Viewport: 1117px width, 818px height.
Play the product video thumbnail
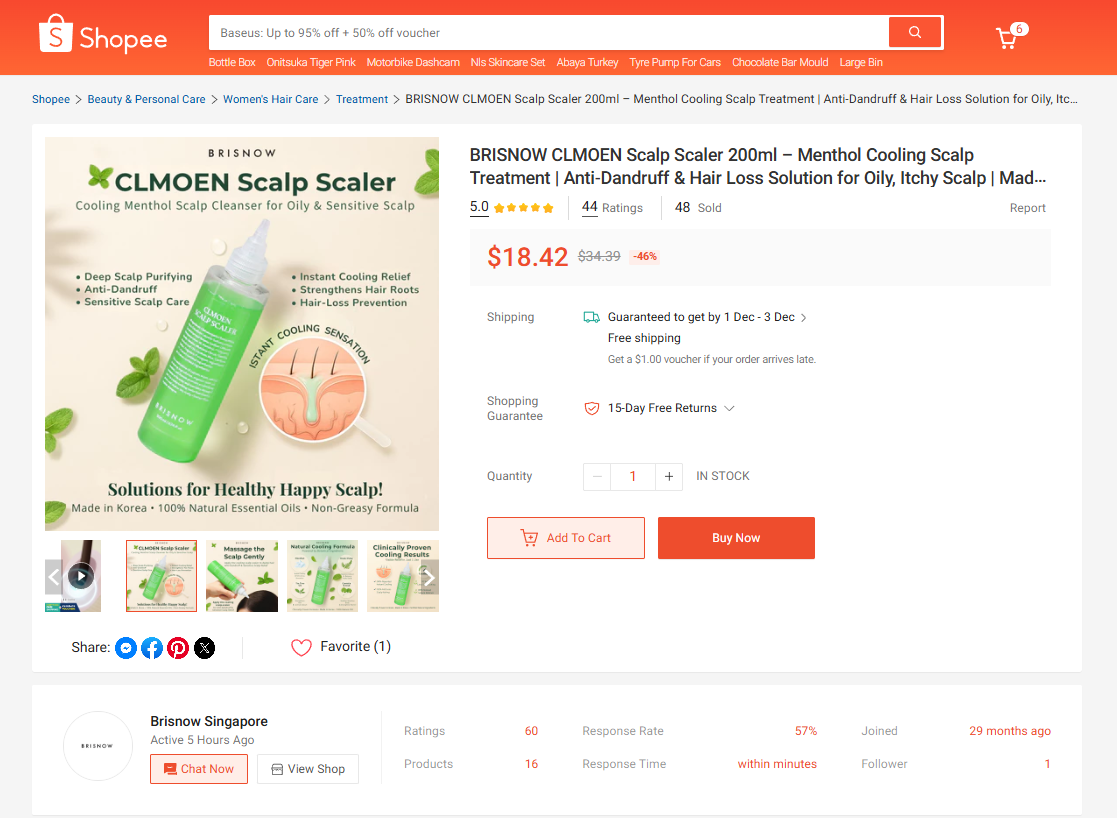pos(80,576)
